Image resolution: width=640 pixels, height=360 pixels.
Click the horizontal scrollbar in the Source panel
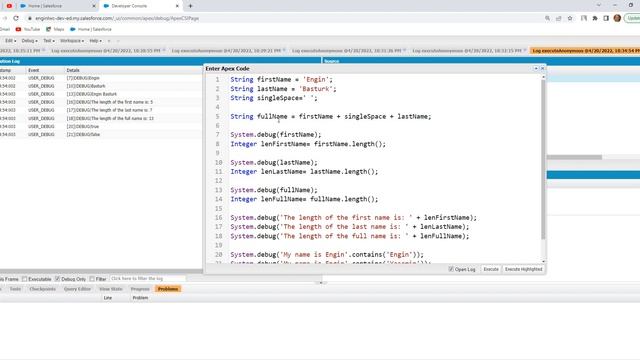[x=574, y=157]
